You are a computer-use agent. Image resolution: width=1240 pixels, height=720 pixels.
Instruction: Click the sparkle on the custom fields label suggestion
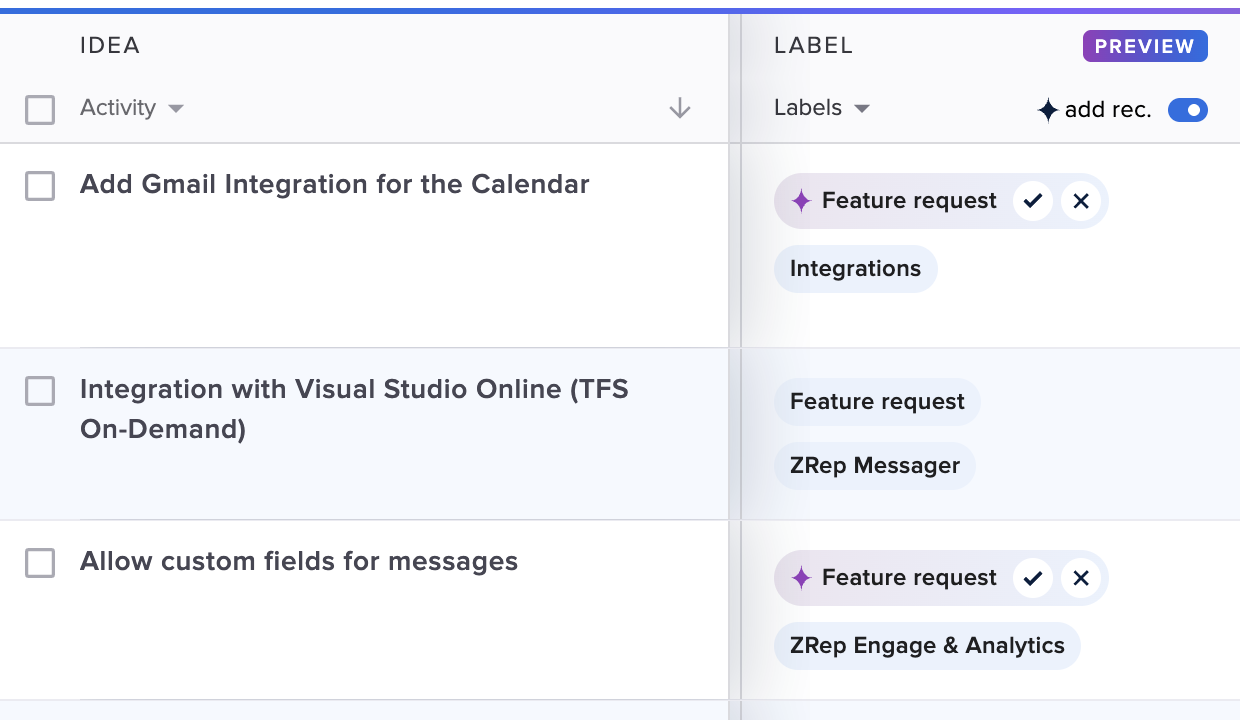click(x=802, y=578)
